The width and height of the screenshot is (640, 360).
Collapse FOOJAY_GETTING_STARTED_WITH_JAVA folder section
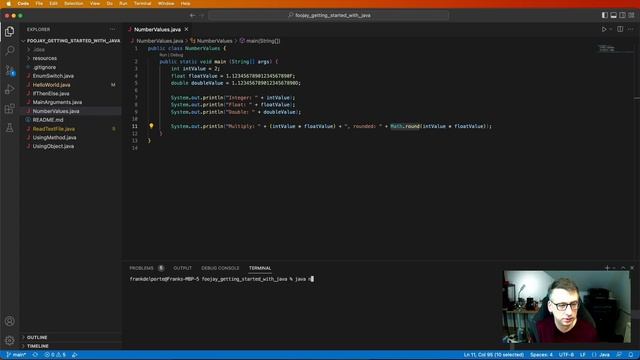(70, 41)
